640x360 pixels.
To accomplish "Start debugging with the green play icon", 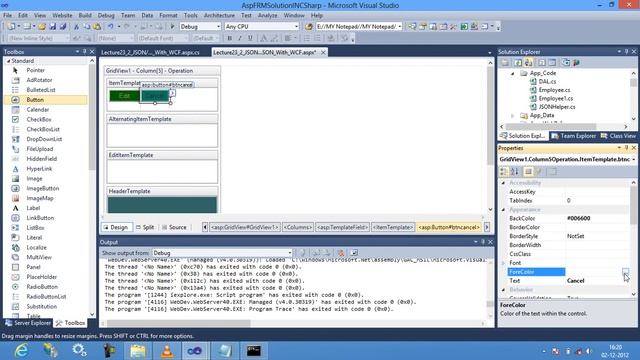I will click(172, 27).
